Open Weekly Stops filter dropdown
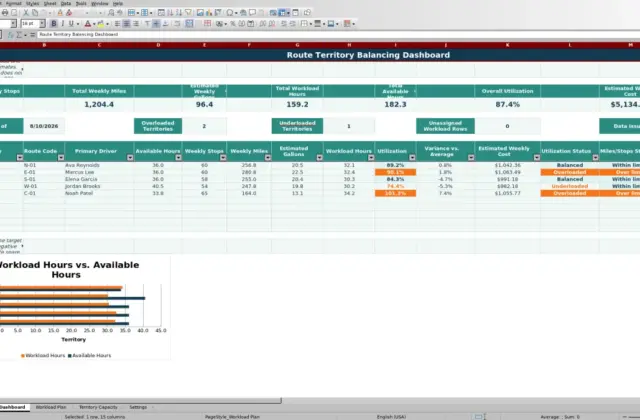This screenshot has height=420, width=640. pyautogui.click(x=223, y=158)
